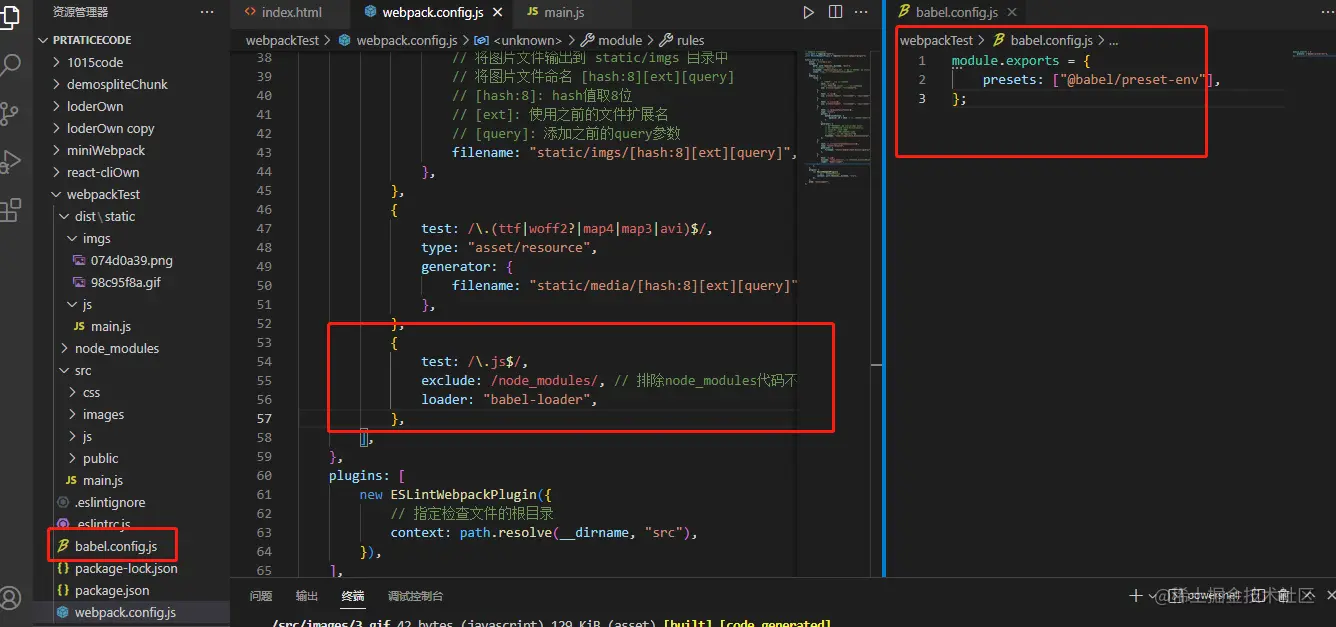Click line number 61 in gutter
1336x627 pixels.
tap(264, 494)
